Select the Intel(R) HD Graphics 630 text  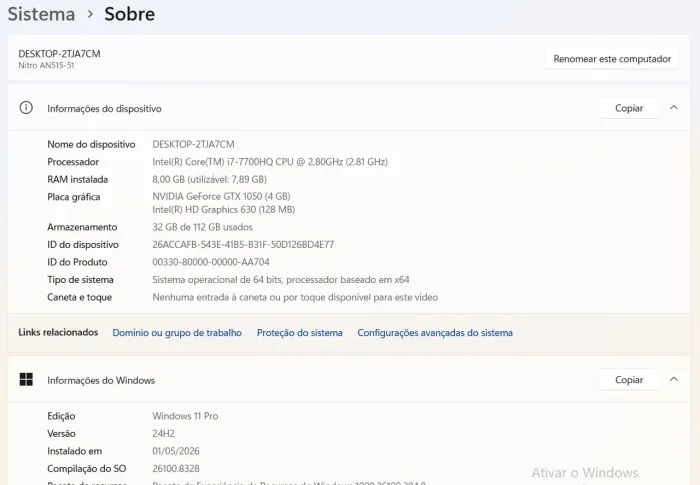coord(224,209)
